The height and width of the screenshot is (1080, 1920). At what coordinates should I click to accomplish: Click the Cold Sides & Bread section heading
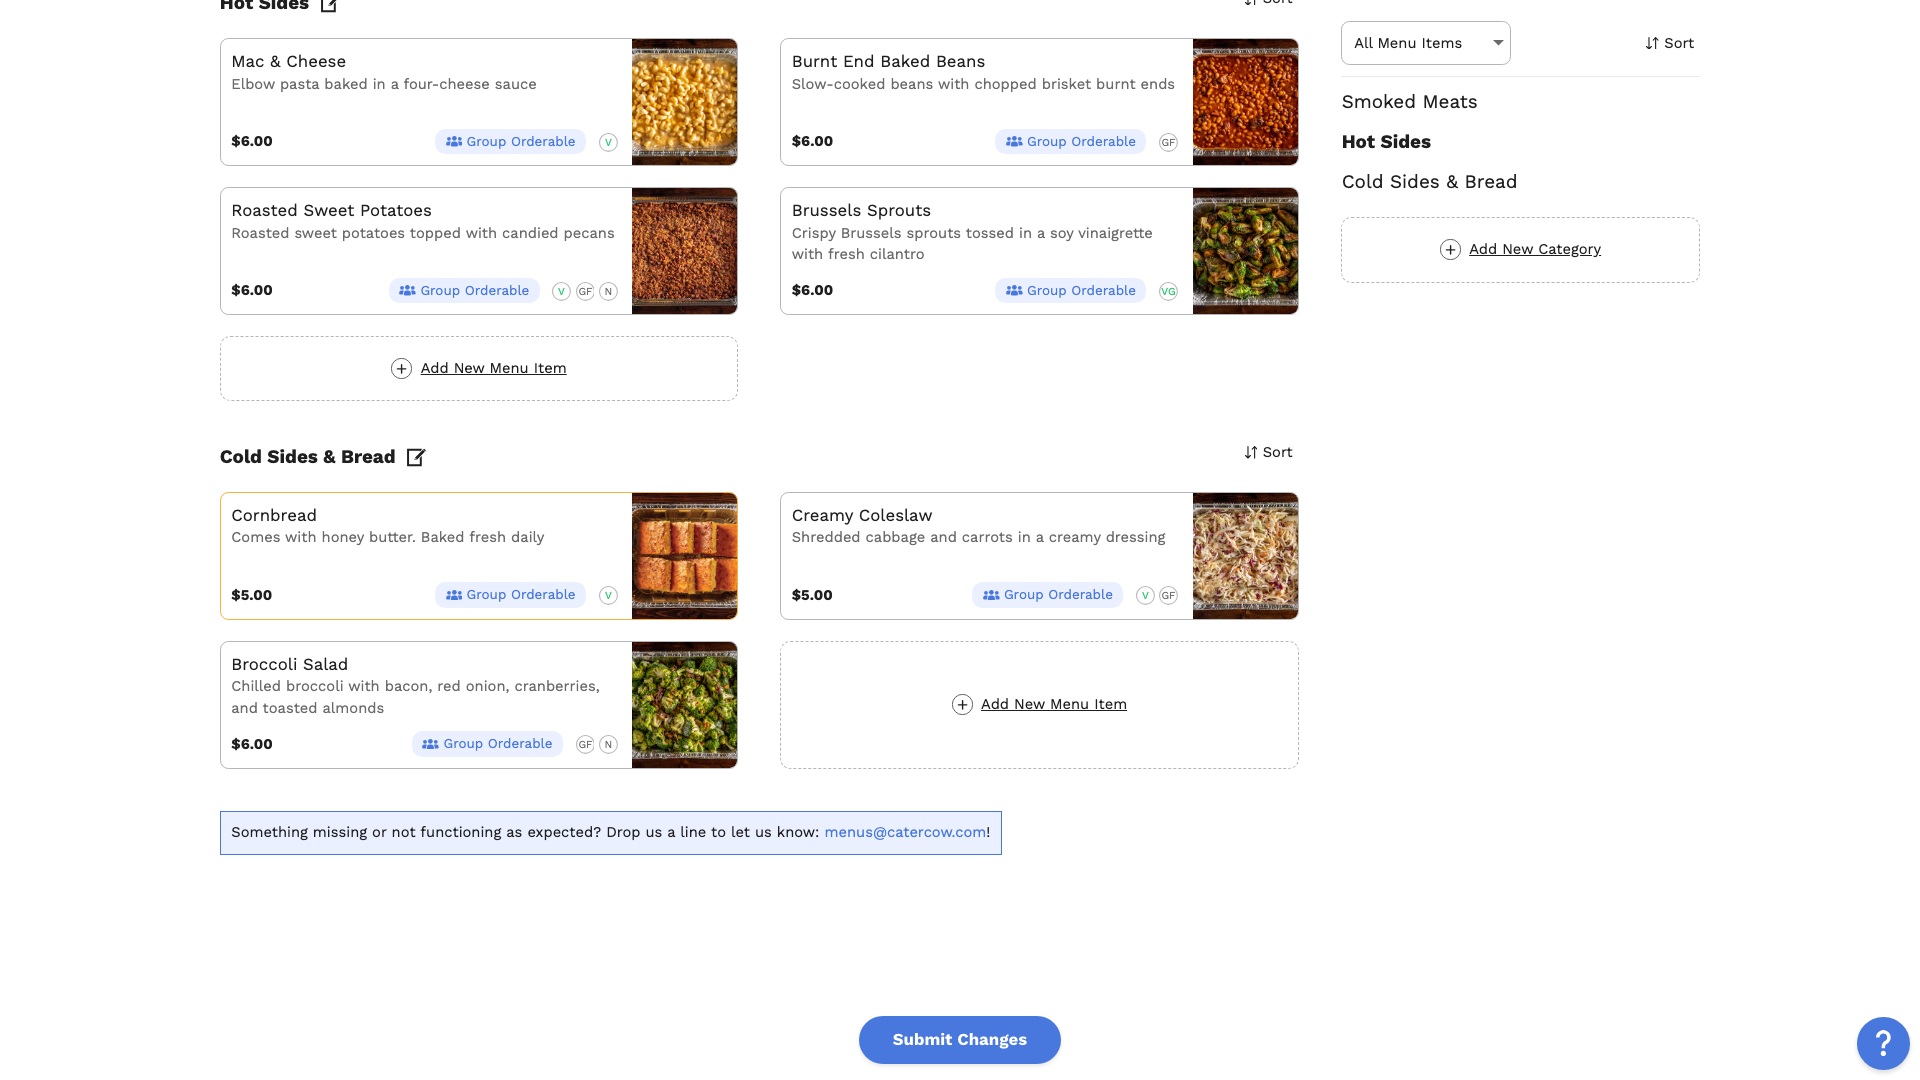click(x=307, y=457)
